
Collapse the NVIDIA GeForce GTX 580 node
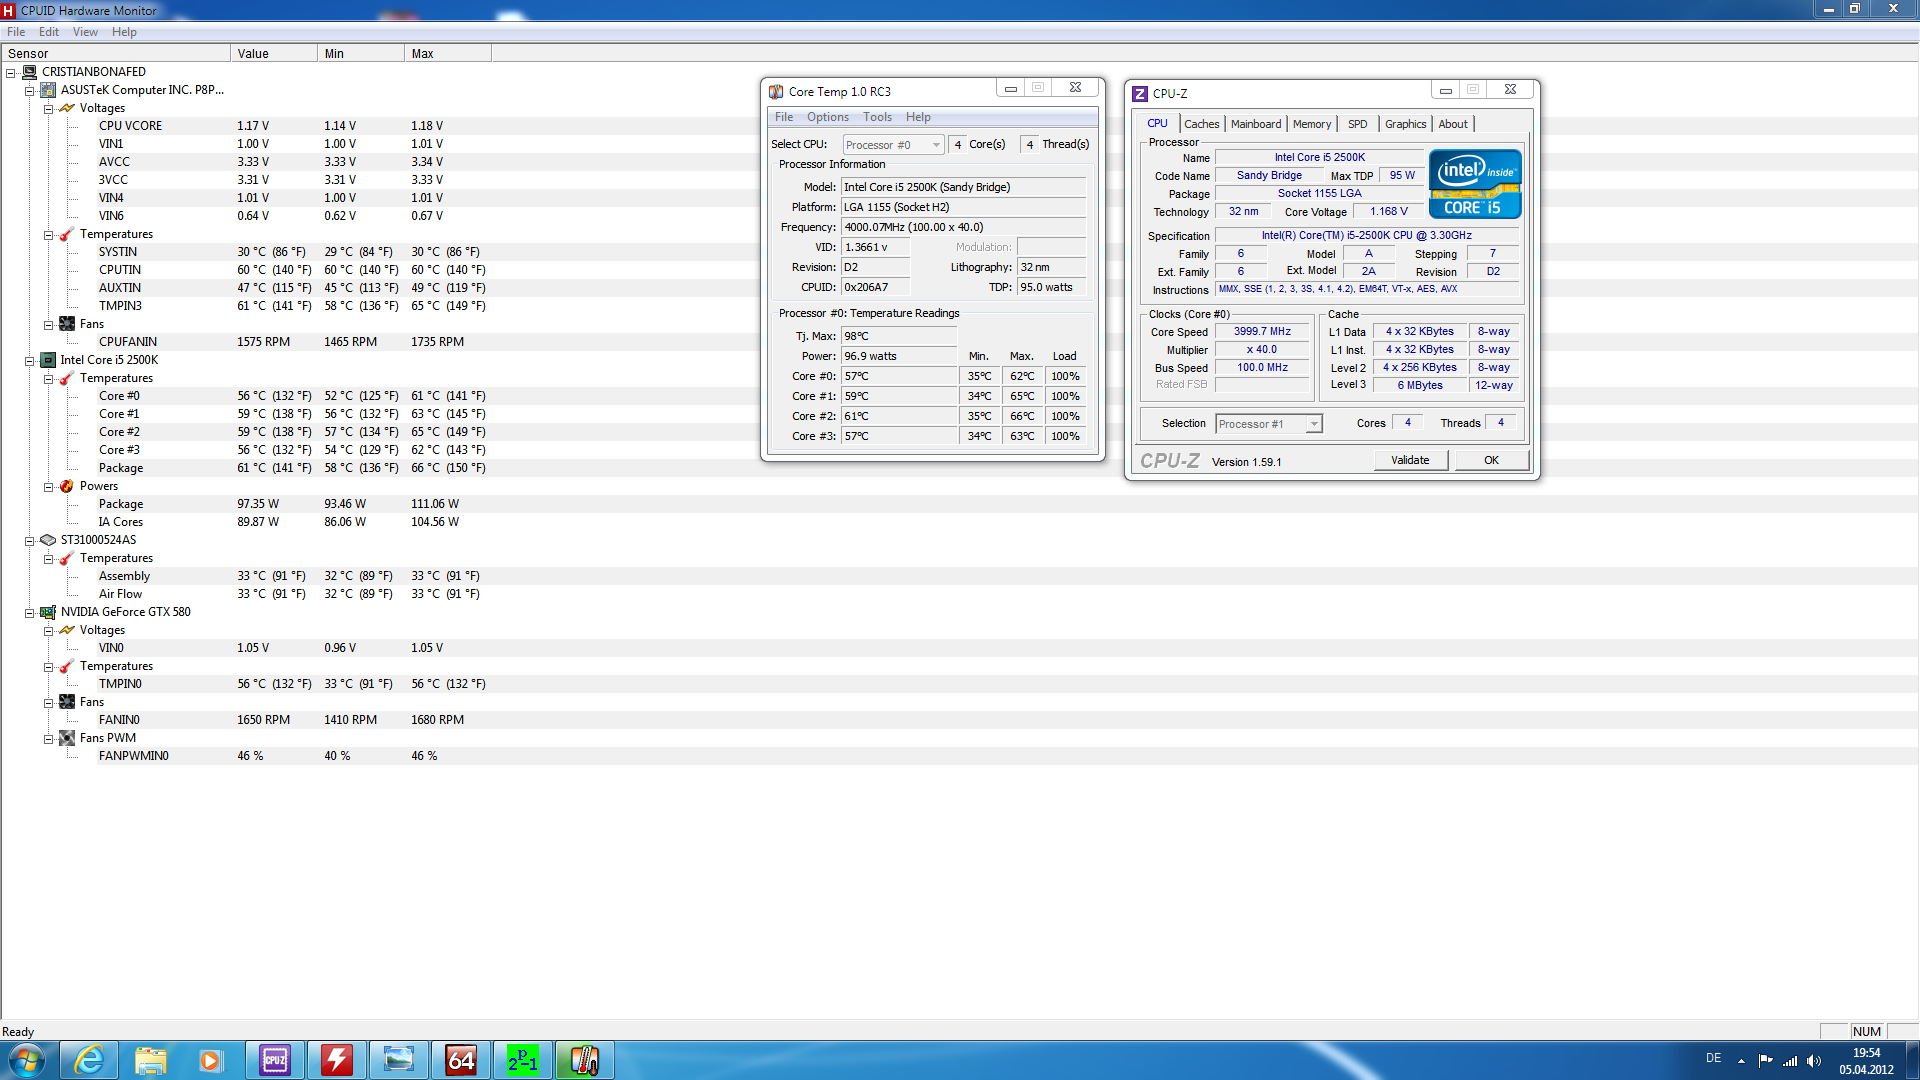click(x=30, y=613)
